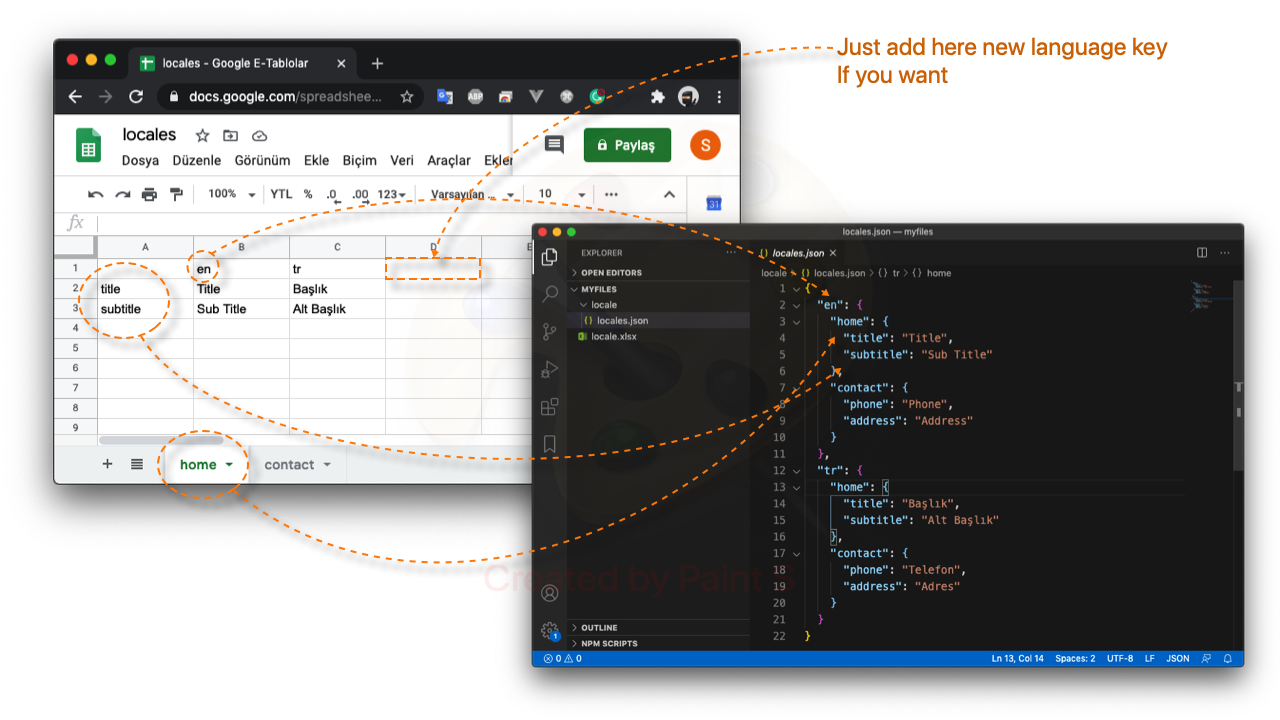Open the home sheet tab dropdown arrow
Viewport: 1280px width, 720px height.
[x=229, y=465]
